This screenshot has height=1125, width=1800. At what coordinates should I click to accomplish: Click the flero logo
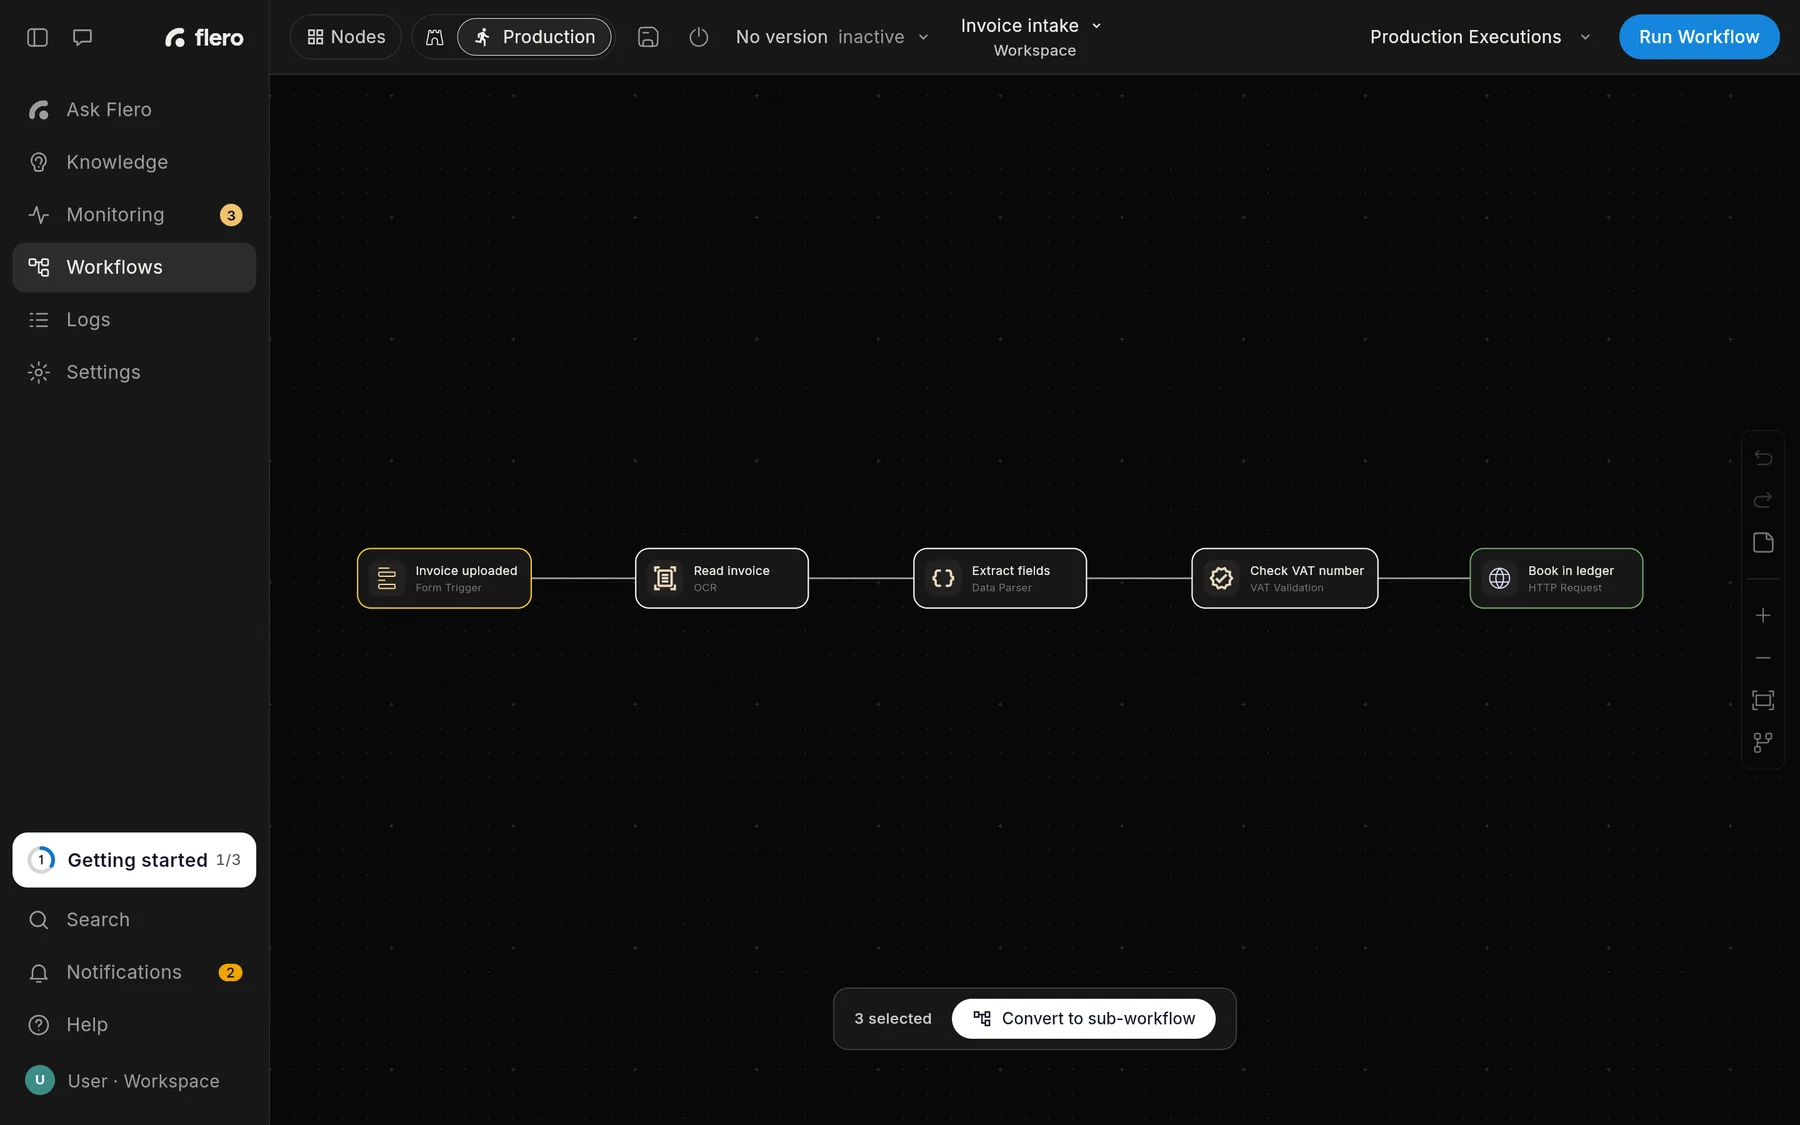pos(204,37)
